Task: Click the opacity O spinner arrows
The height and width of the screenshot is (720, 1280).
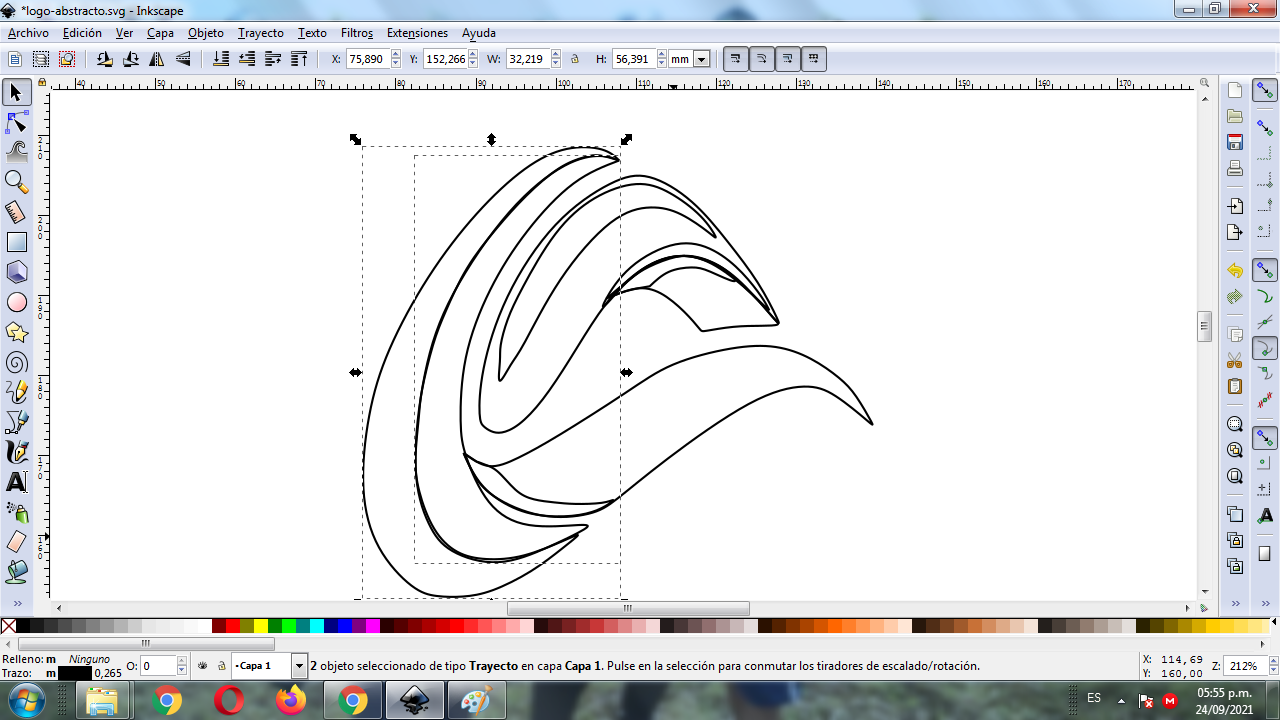Action: tap(182, 666)
